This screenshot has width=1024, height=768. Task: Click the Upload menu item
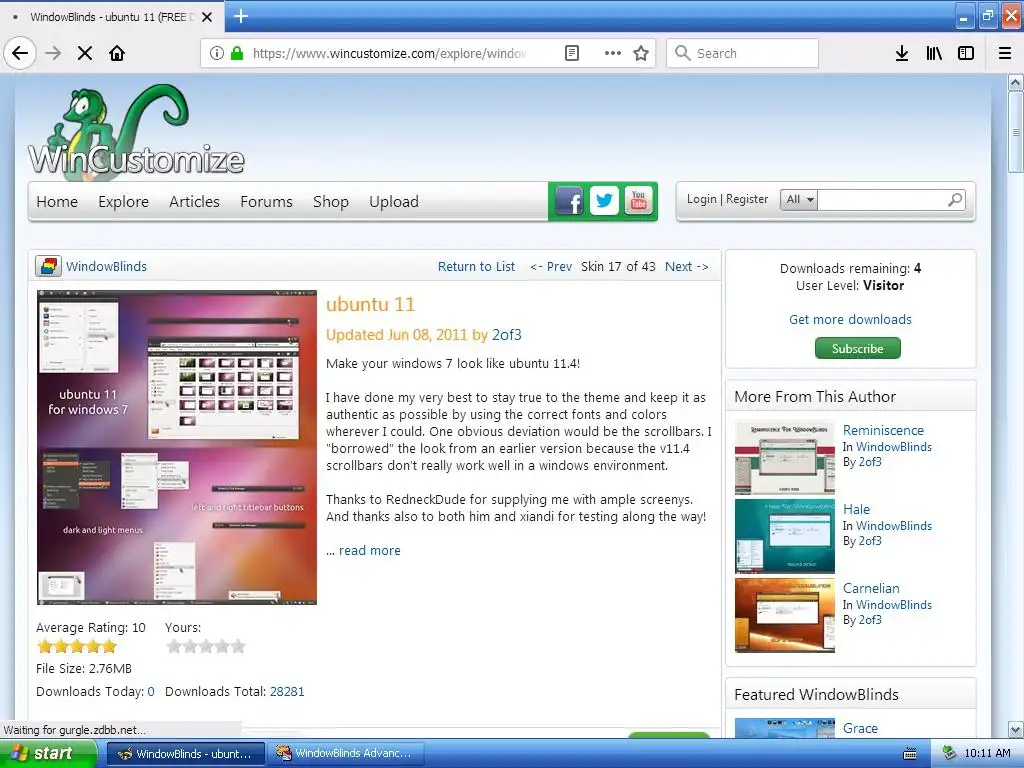394,202
